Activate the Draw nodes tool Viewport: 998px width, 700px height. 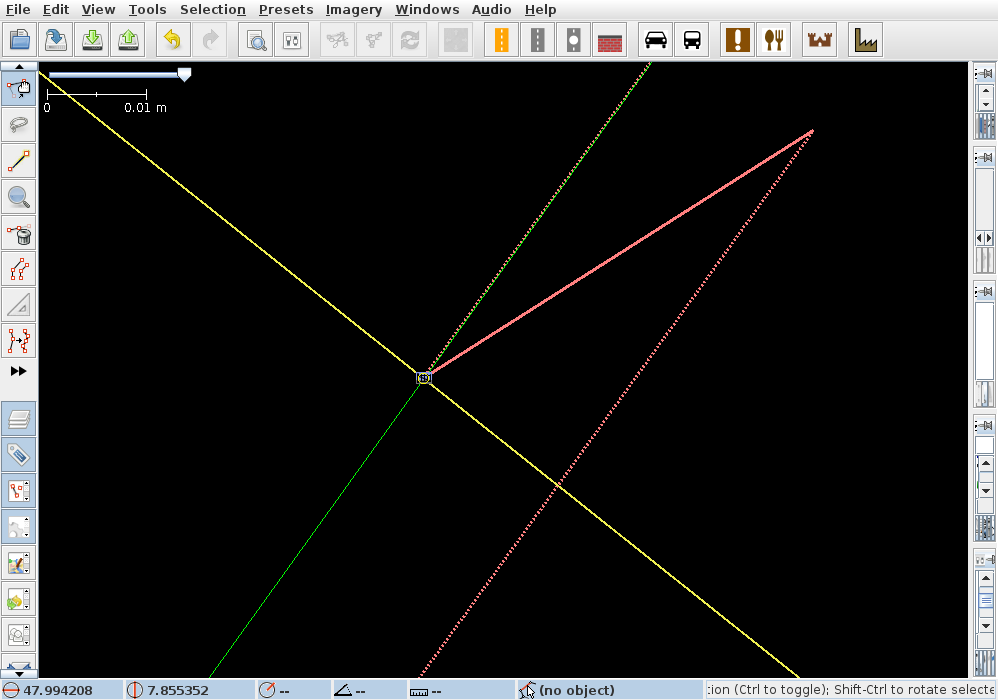pos(19,161)
